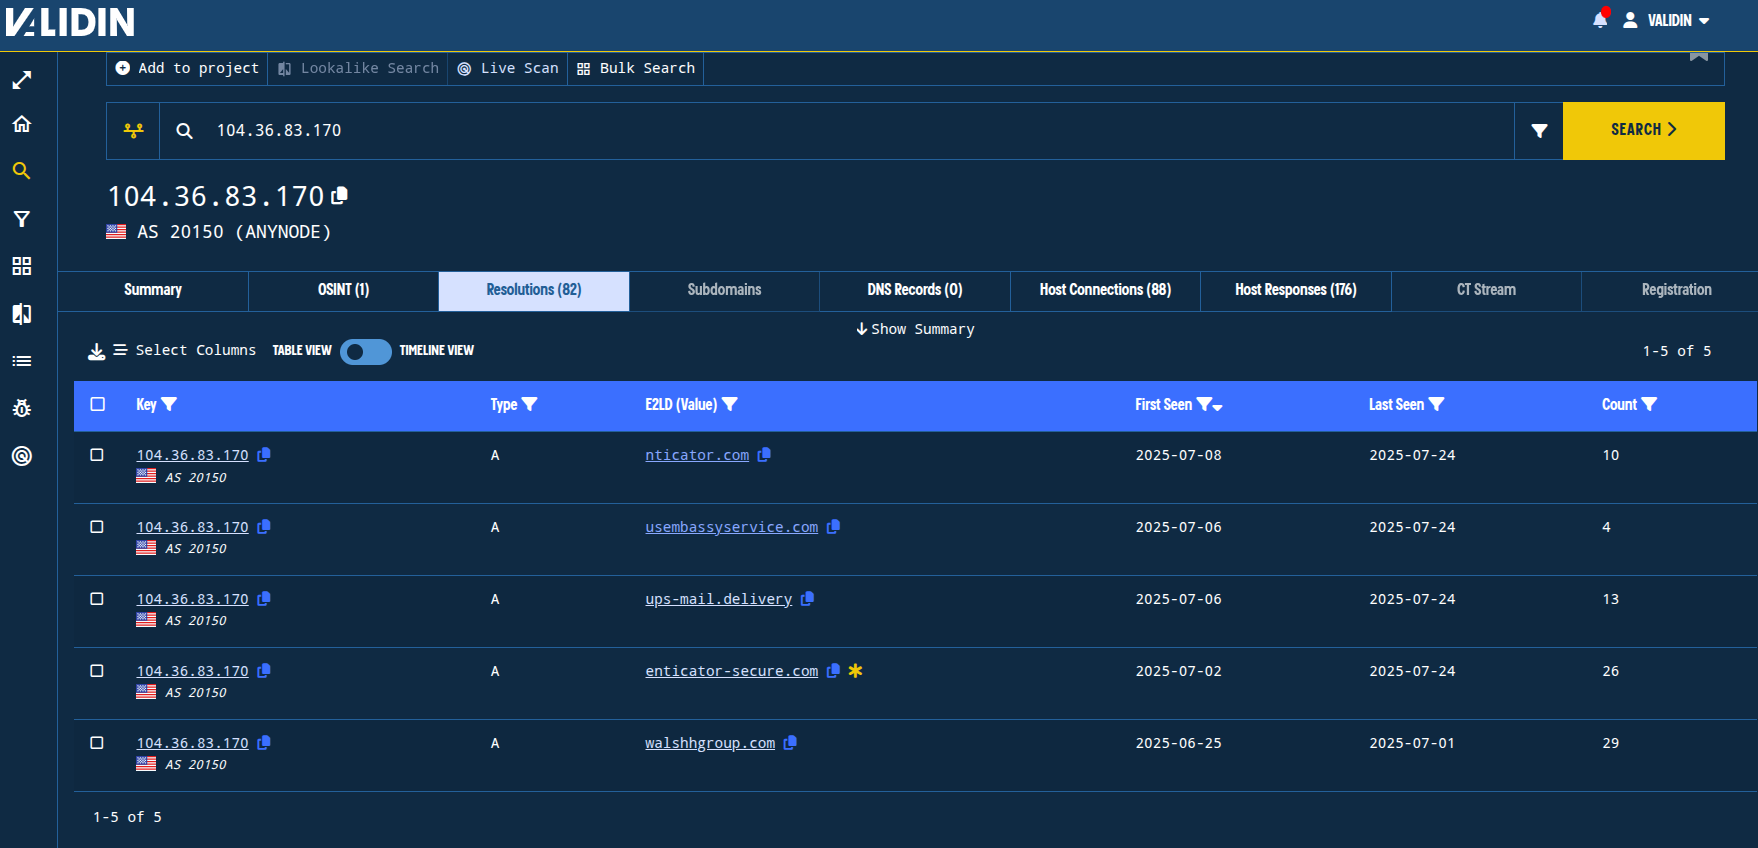1758x848 pixels.
Task: Check the select-all header checkbox
Action: tap(98, 404)
